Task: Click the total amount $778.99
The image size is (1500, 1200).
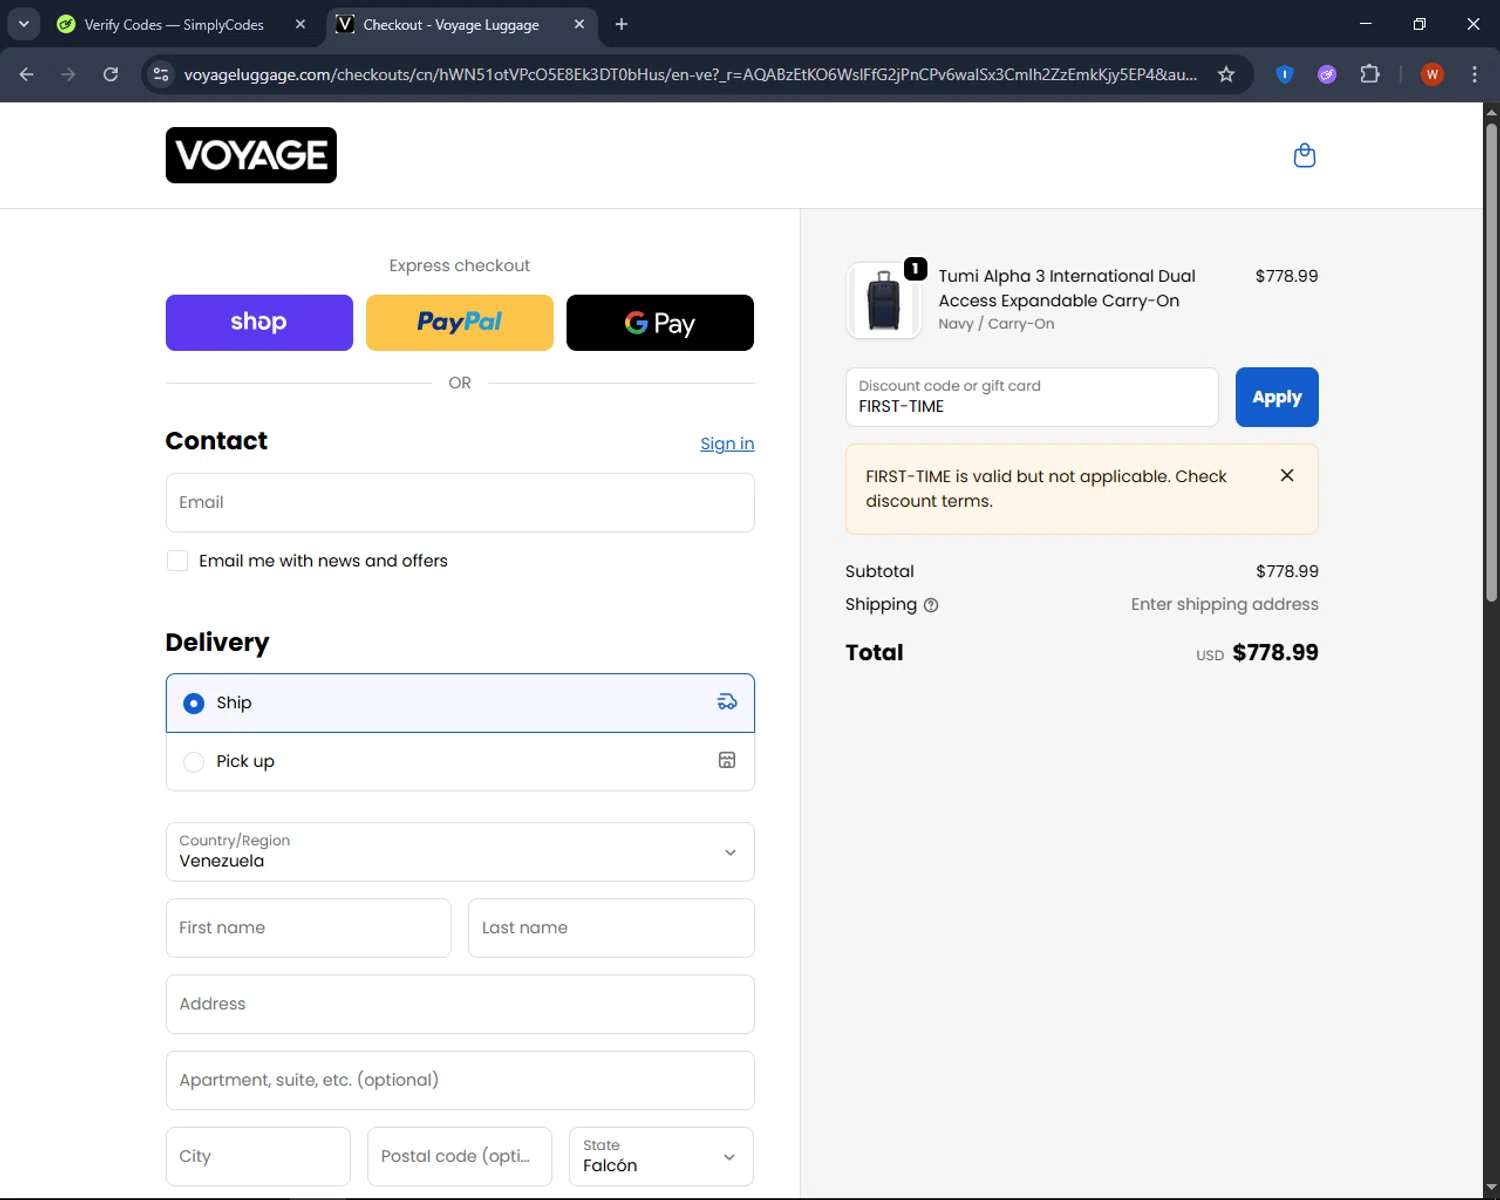Action: (1275, 652)
